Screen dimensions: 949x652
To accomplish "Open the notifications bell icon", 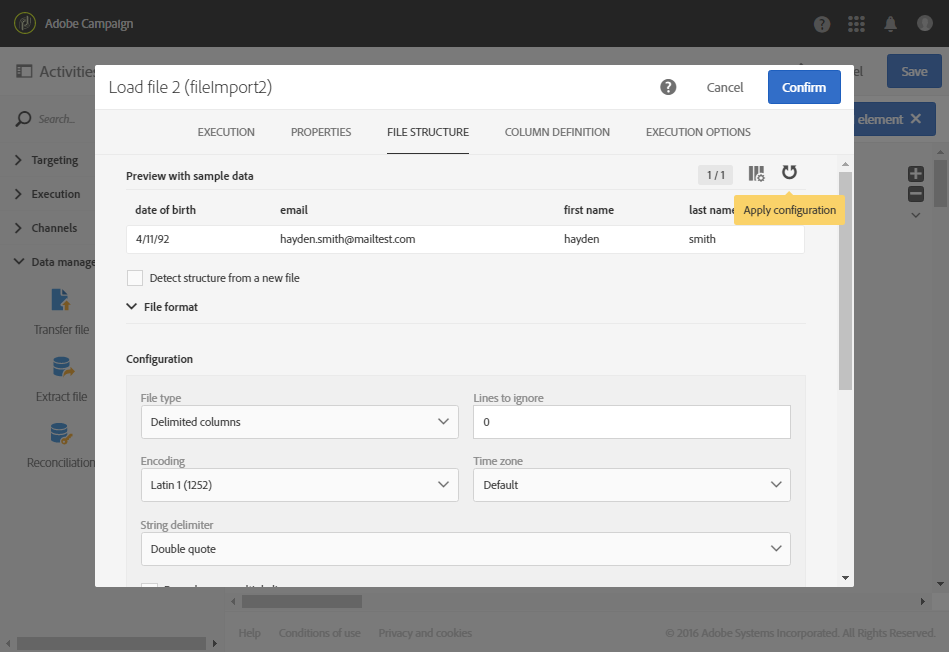I will click(x=889, y=24).
